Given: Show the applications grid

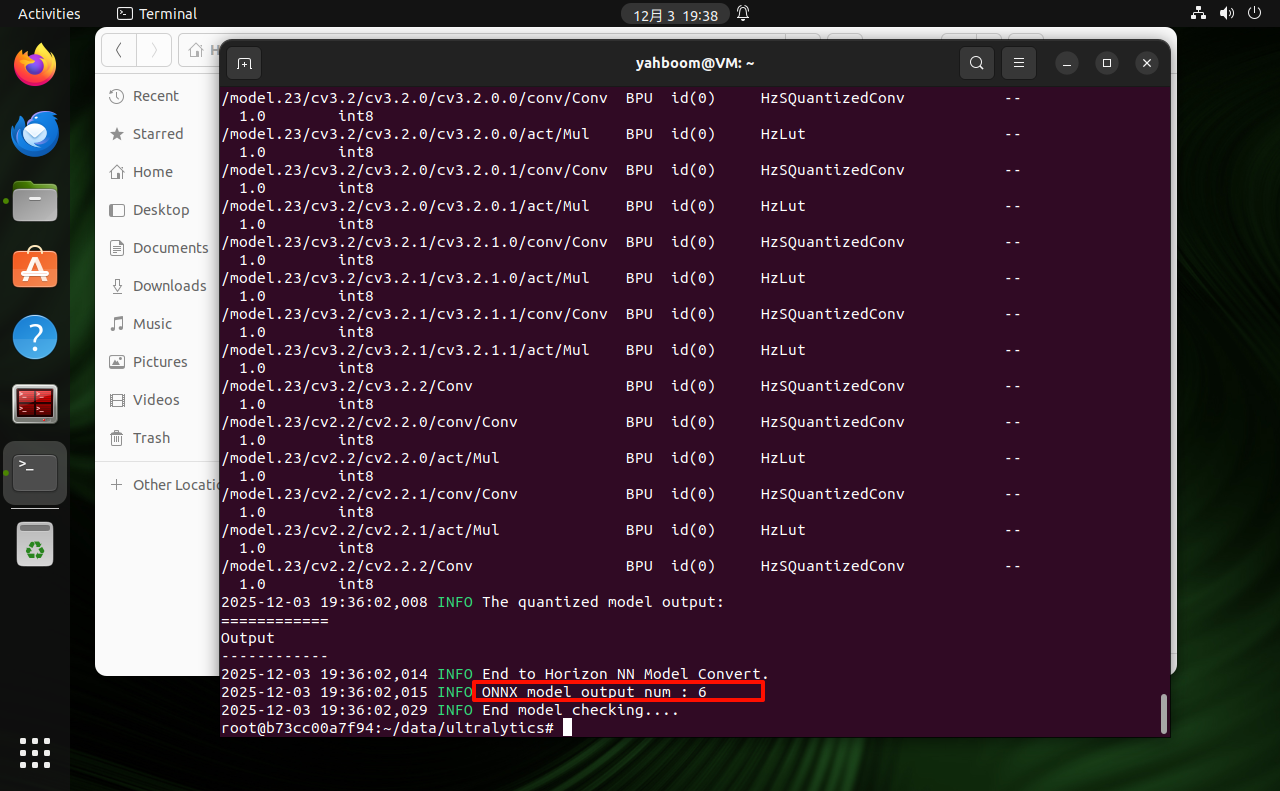Looking at the screenshot, I should coord(35,753).
